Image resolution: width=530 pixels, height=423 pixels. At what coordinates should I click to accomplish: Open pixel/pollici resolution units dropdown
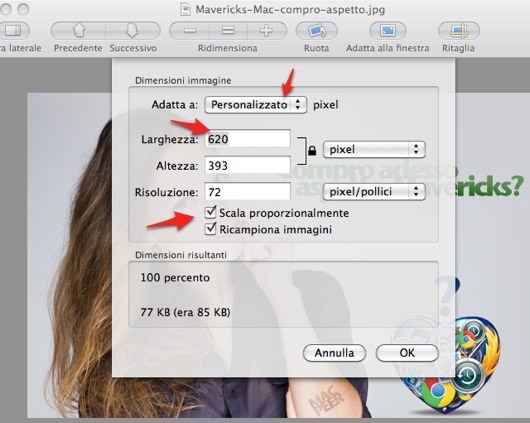pyautogui.click(x=374, y=192)
